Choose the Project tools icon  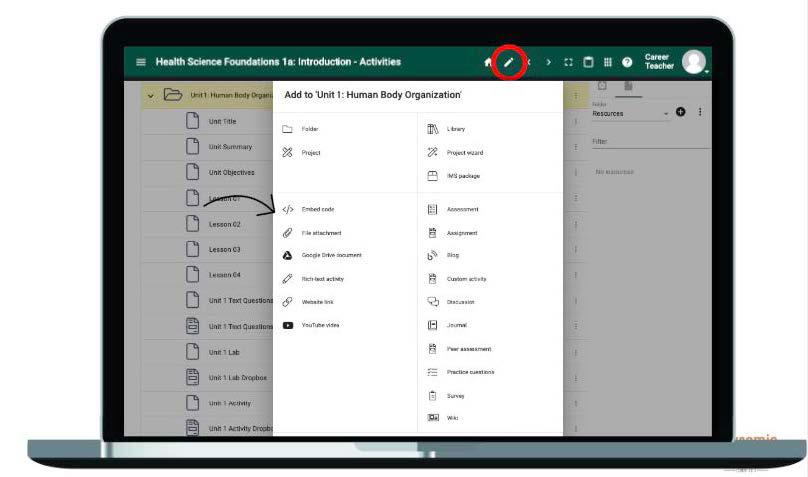pos(288,152)
